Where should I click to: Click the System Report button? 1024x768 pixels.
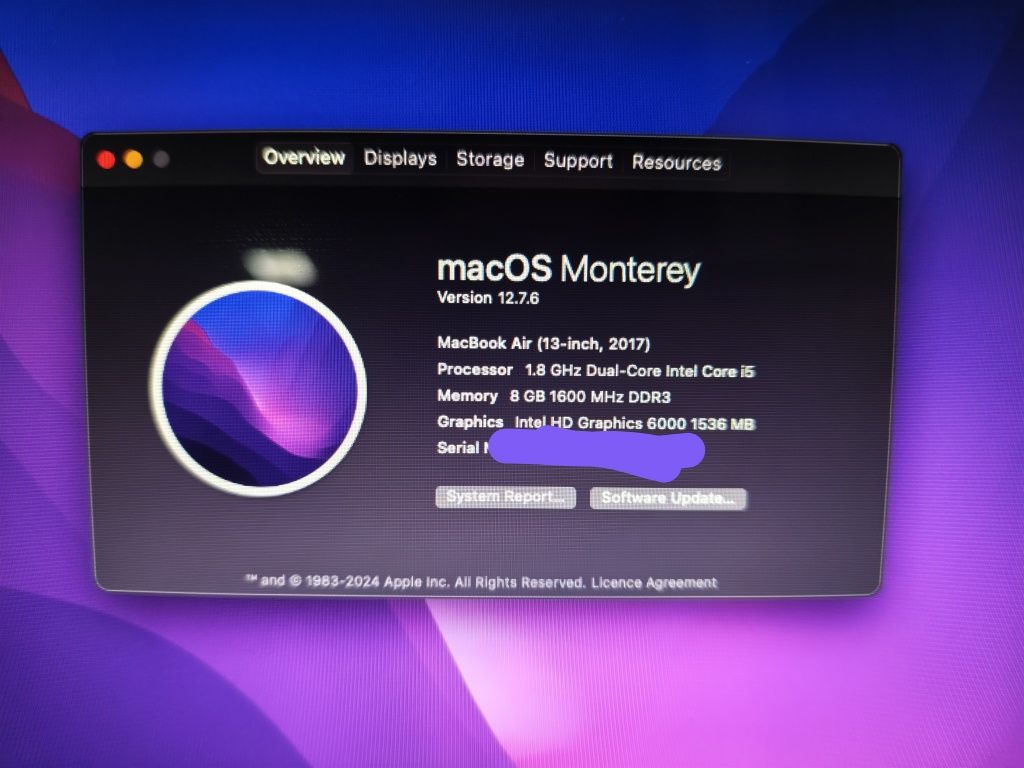505,497
